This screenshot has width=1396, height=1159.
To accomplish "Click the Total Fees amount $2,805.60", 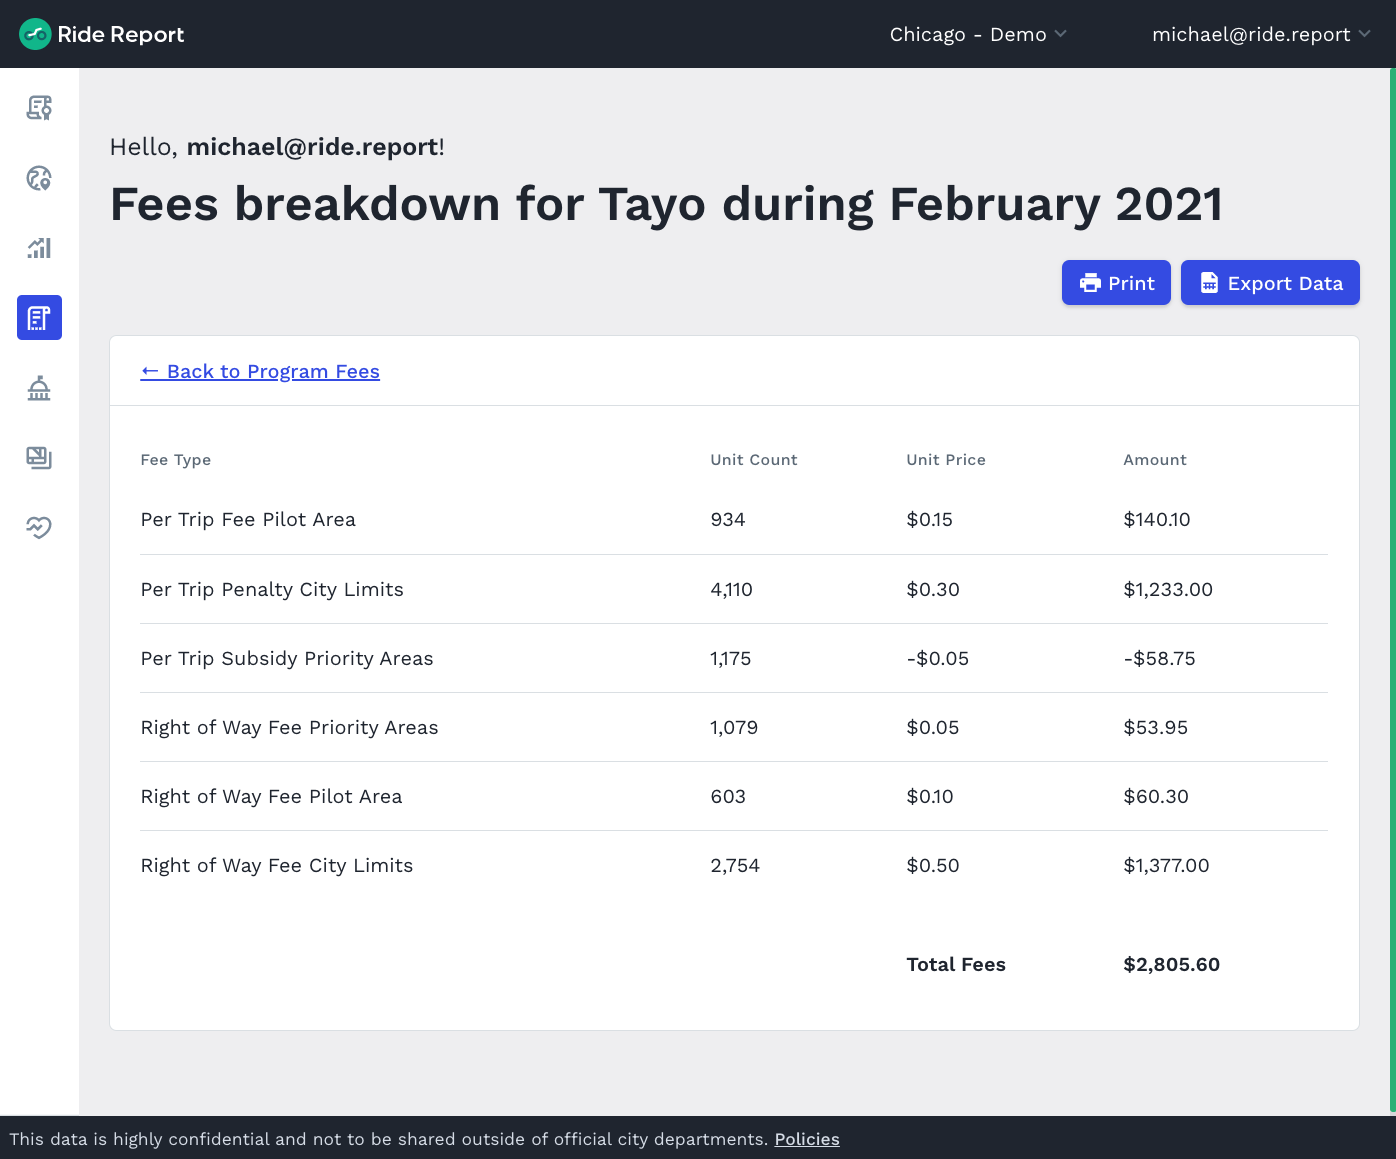I will [x=1171, y=964].
